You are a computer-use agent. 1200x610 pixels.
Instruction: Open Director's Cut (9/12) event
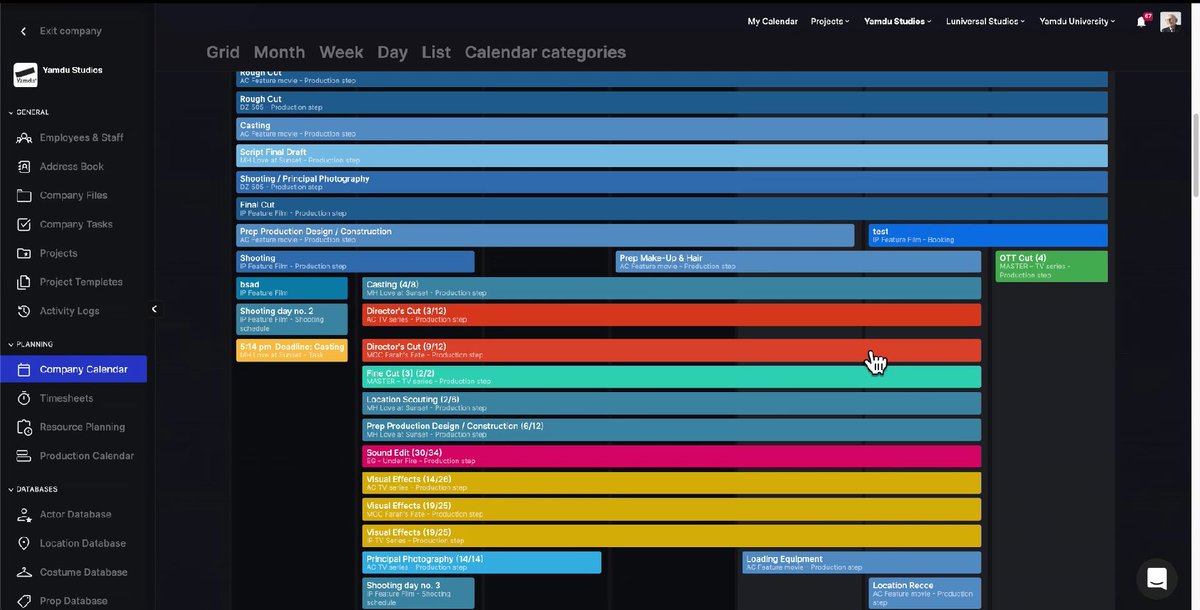671,350
